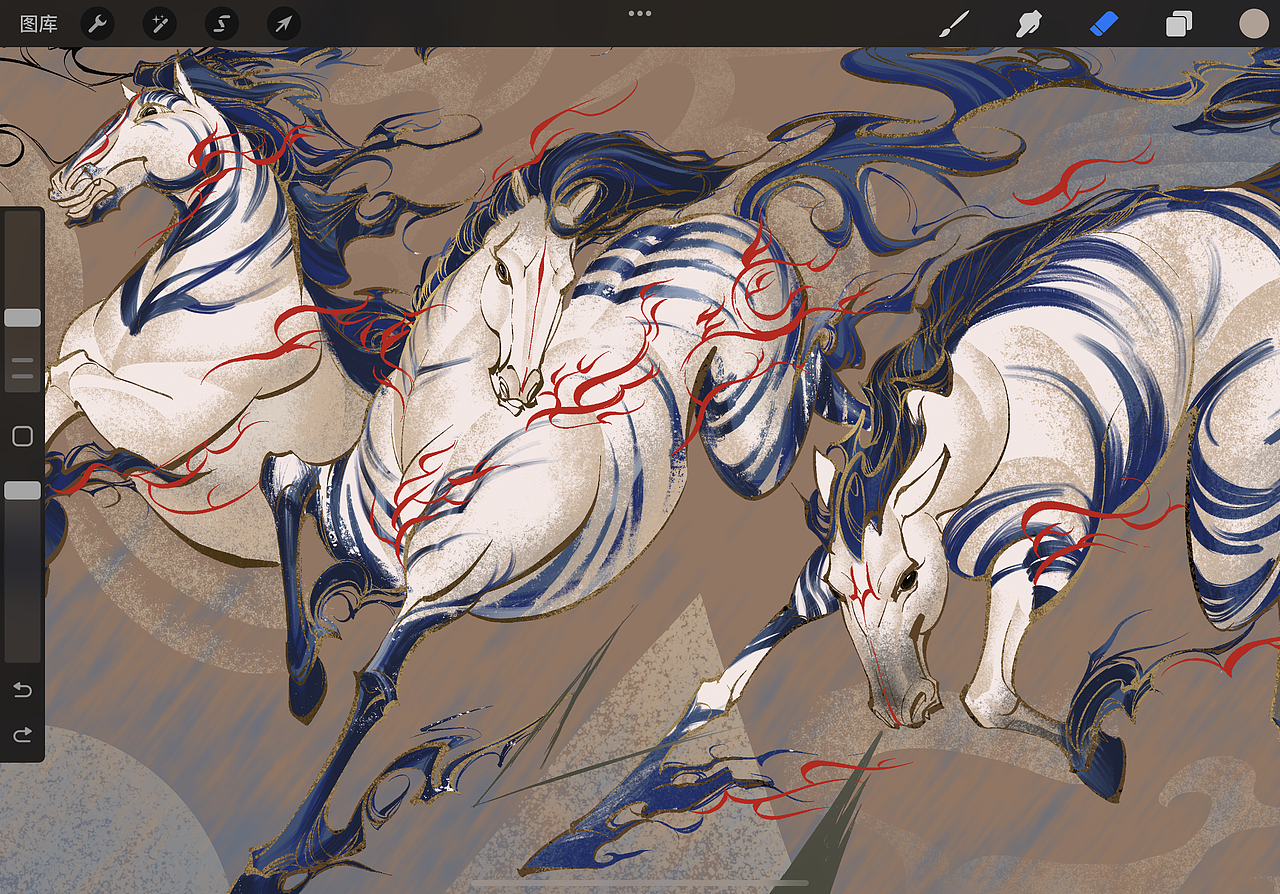Open the 图库 gallery
This screenshot has width=1280, height=894.
[39, 24]
